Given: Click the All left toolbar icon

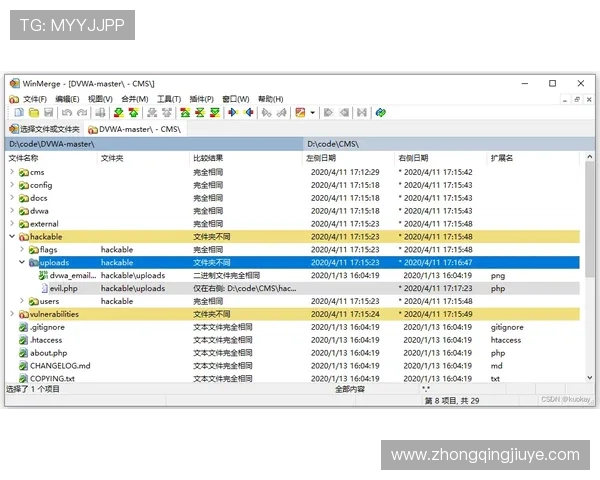Looking at the screenshot, I should (x=344, y=113).
